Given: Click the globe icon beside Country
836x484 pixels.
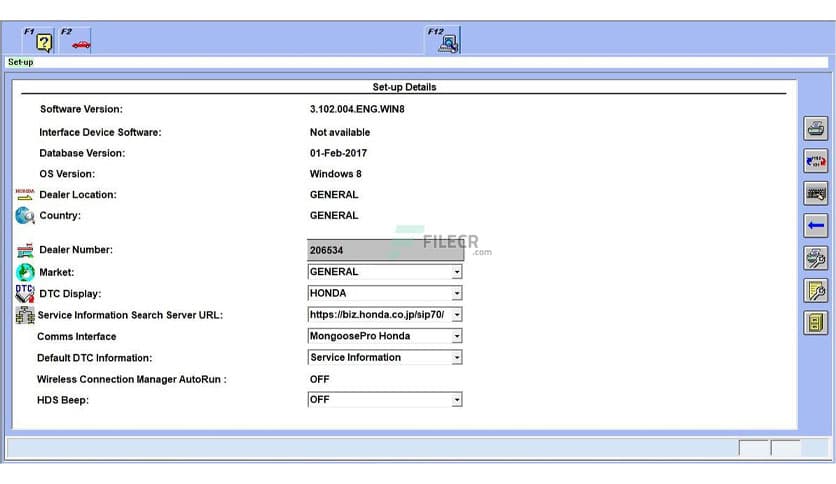Looking at the screenshot, I should click(25, 215).
